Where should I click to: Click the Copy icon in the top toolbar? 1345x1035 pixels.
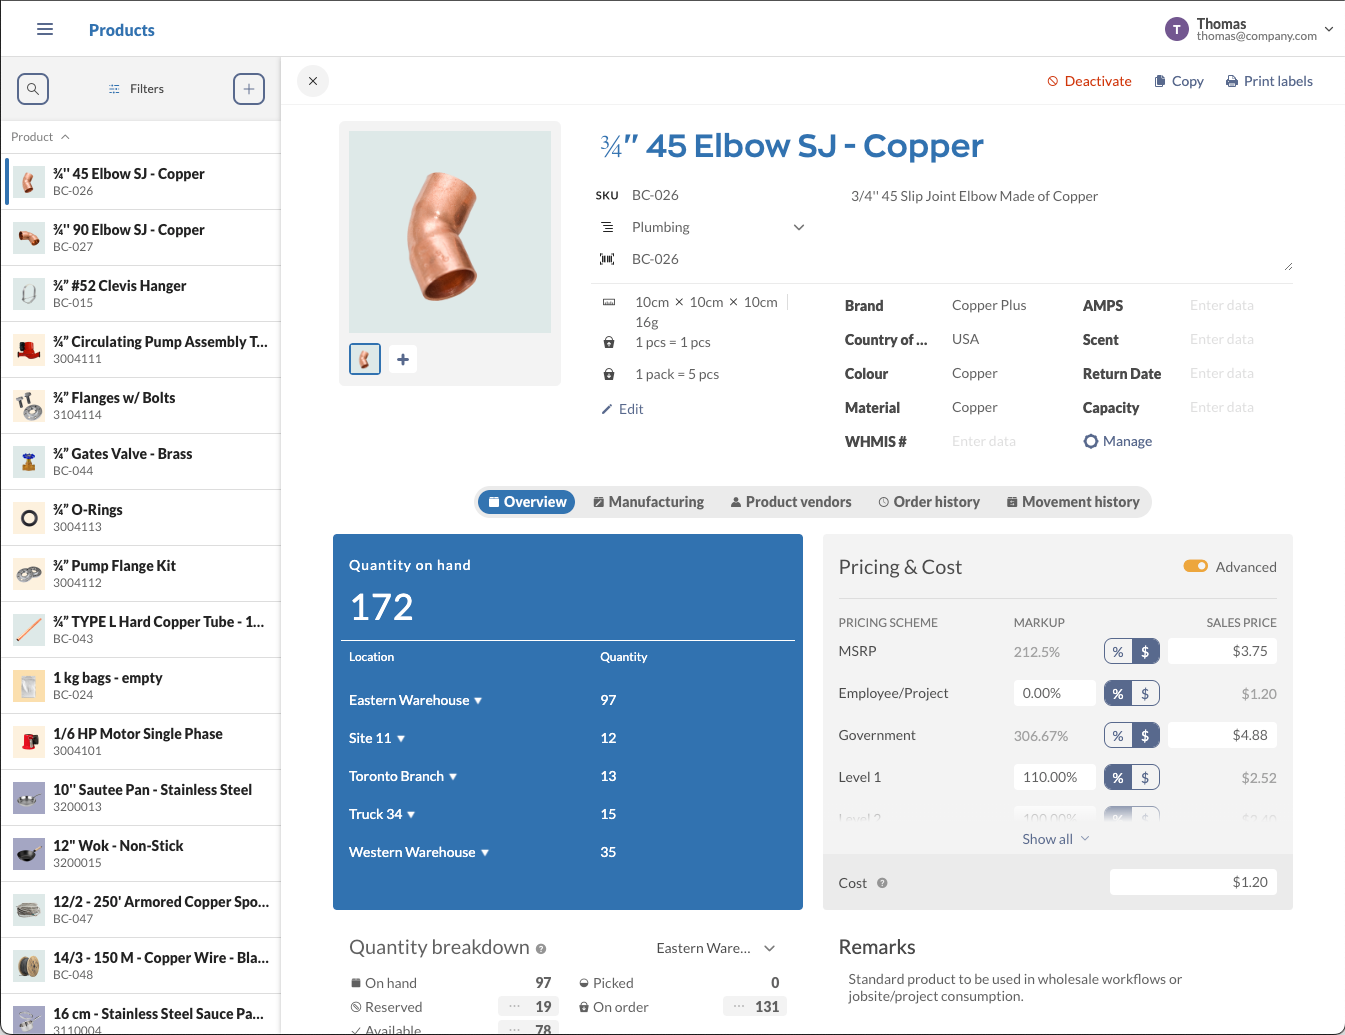[x=1160, y=81]
